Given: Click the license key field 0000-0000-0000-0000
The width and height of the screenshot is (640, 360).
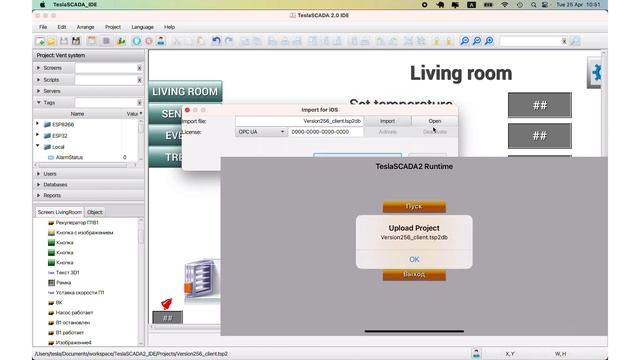Looking at the screenshot, I should click(326, 132).
